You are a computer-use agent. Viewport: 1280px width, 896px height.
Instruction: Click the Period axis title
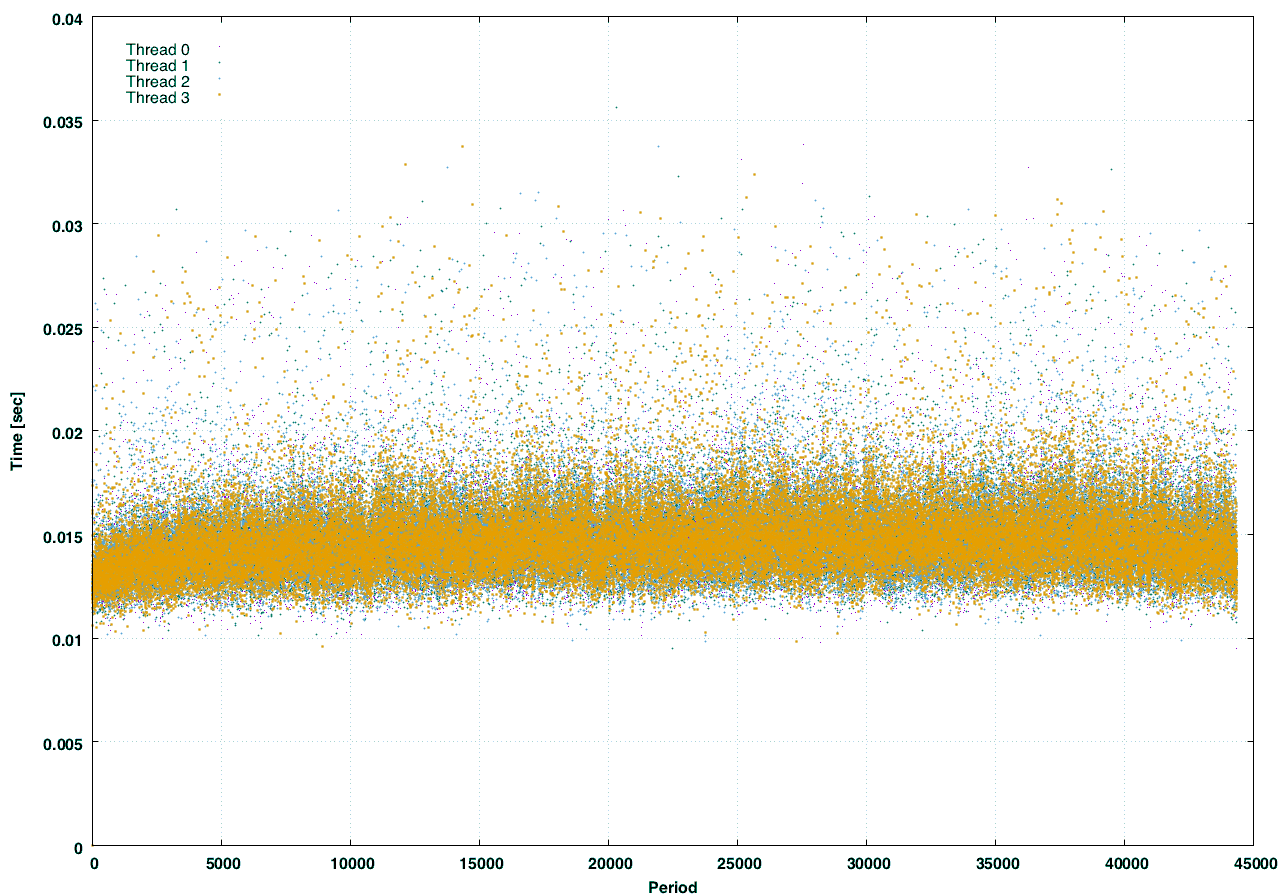coord(672,887)
